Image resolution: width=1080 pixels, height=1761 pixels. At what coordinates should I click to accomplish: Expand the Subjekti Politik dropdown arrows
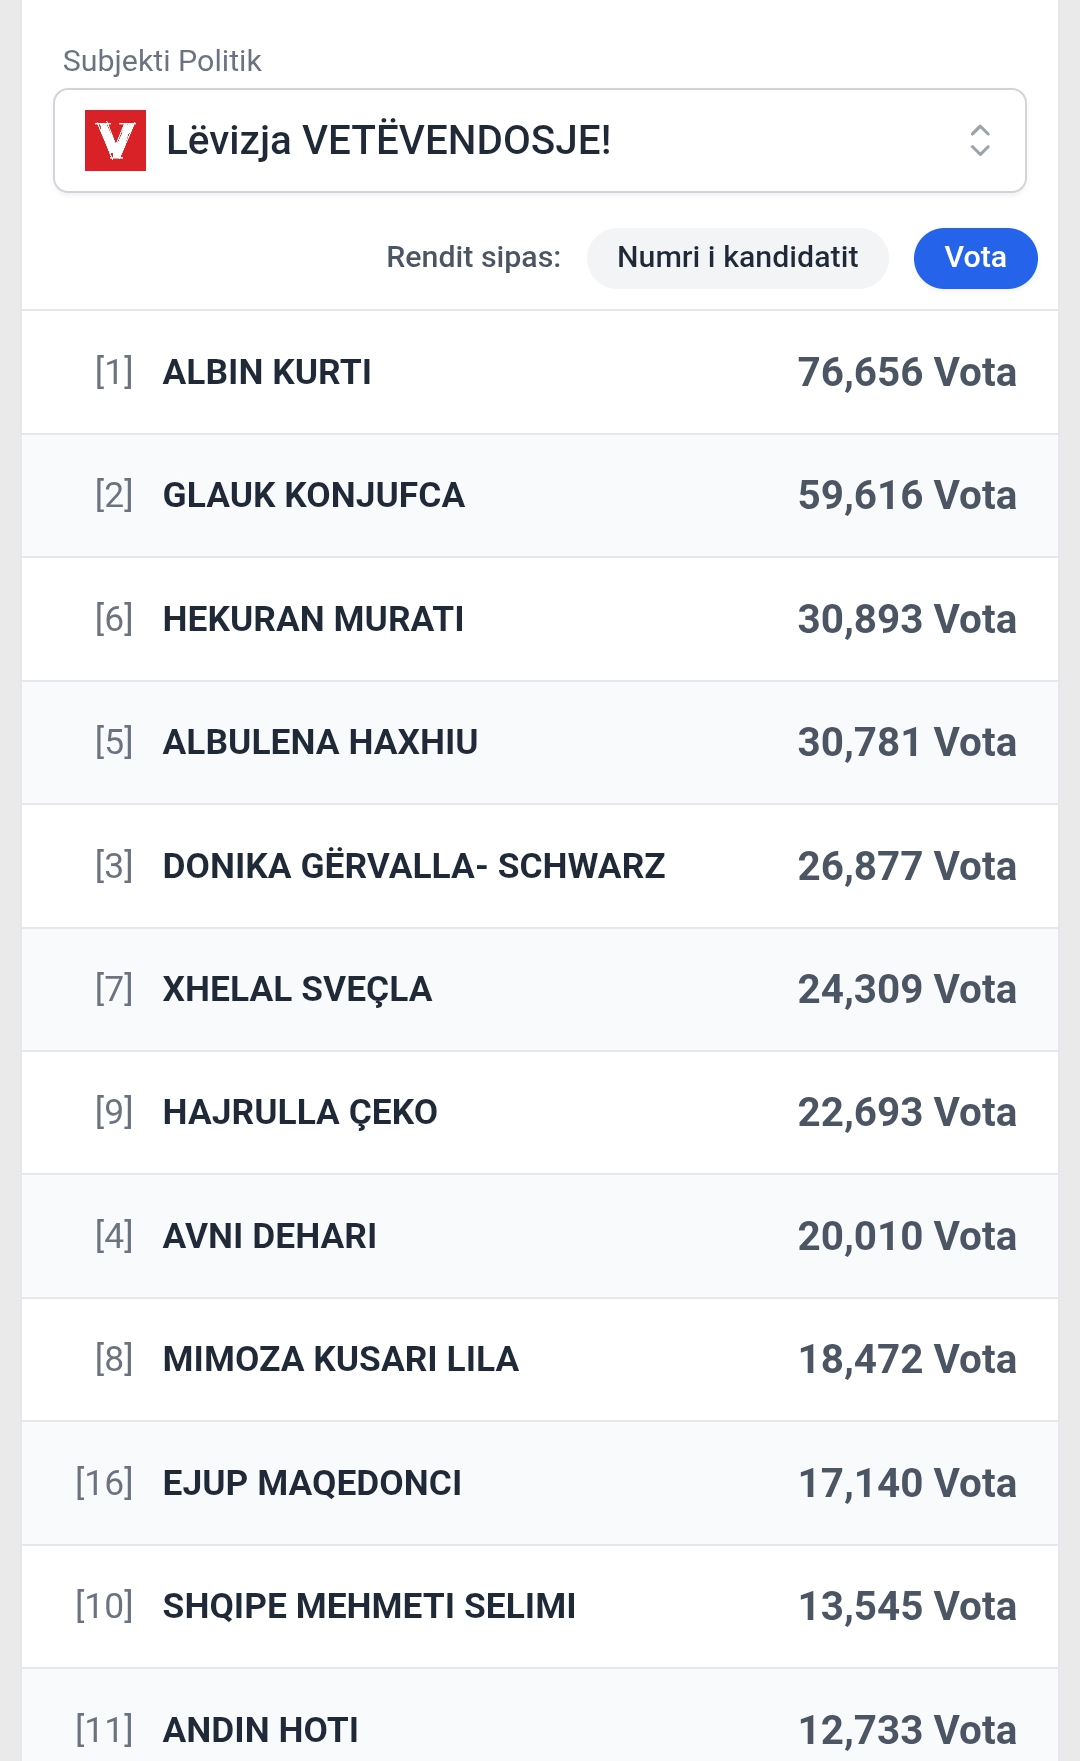pyautogui.click(x=979, y=140)
